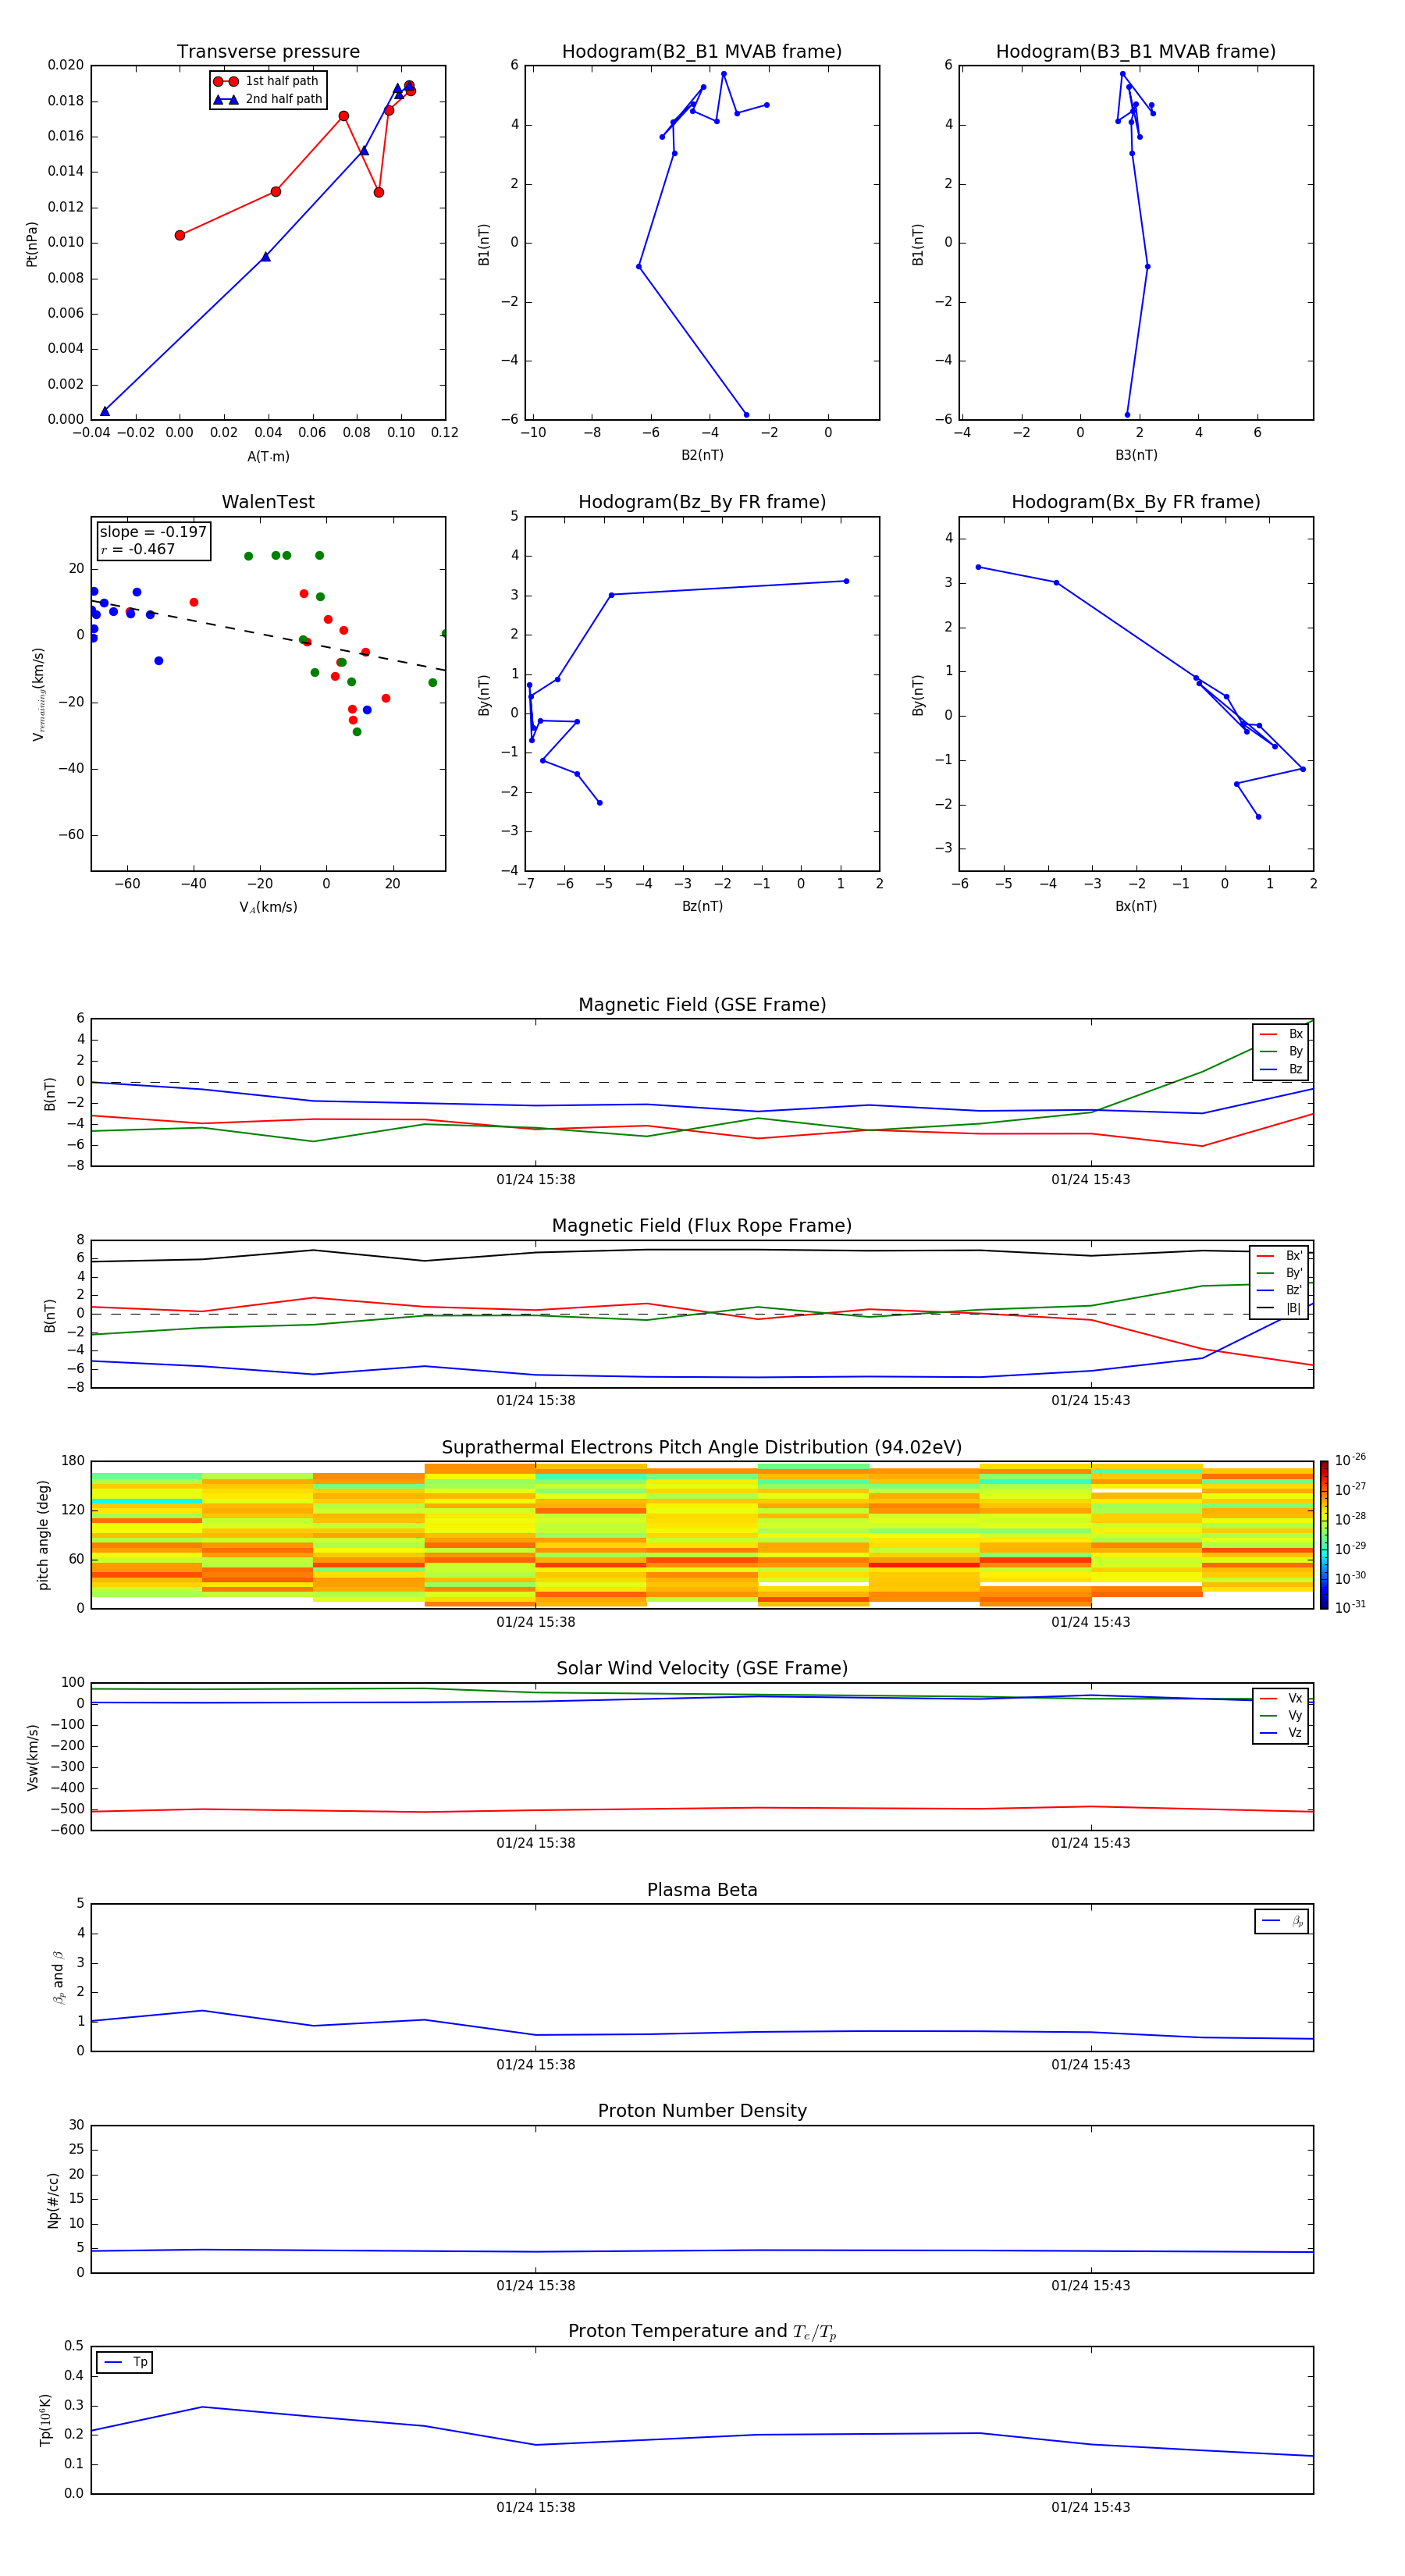This screenshot has height=2576, width=1405.
Task: Click the pitch angle colorbar scale
Action: click(x=1324, y=1535)
